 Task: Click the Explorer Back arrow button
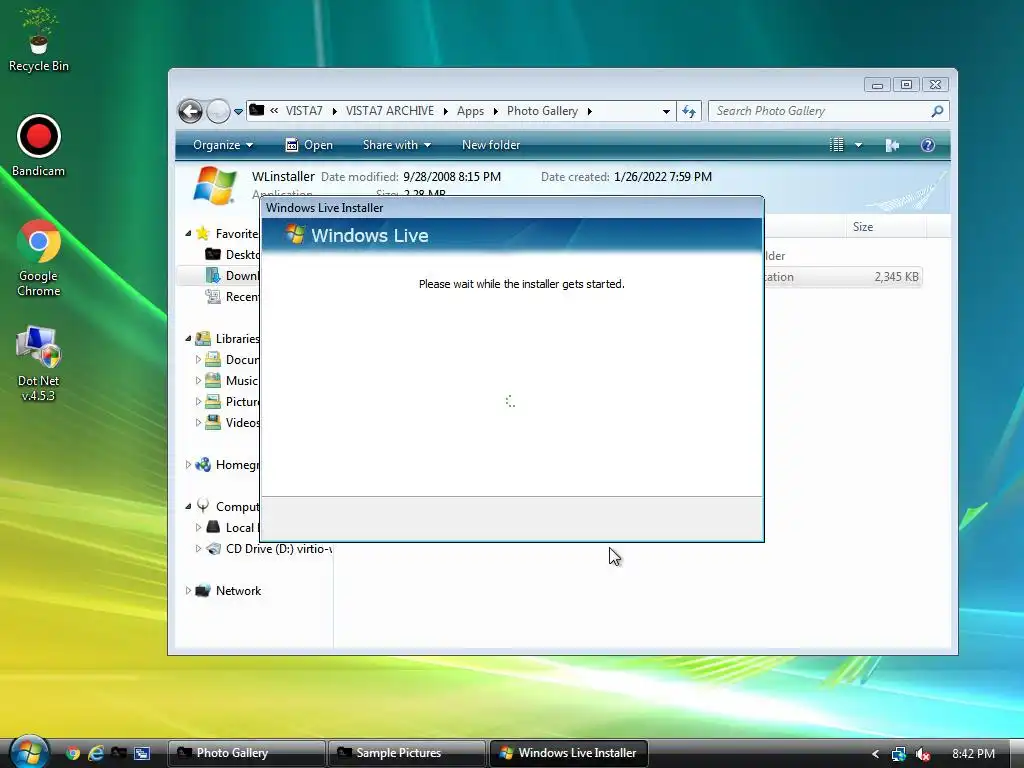point(190,111)
